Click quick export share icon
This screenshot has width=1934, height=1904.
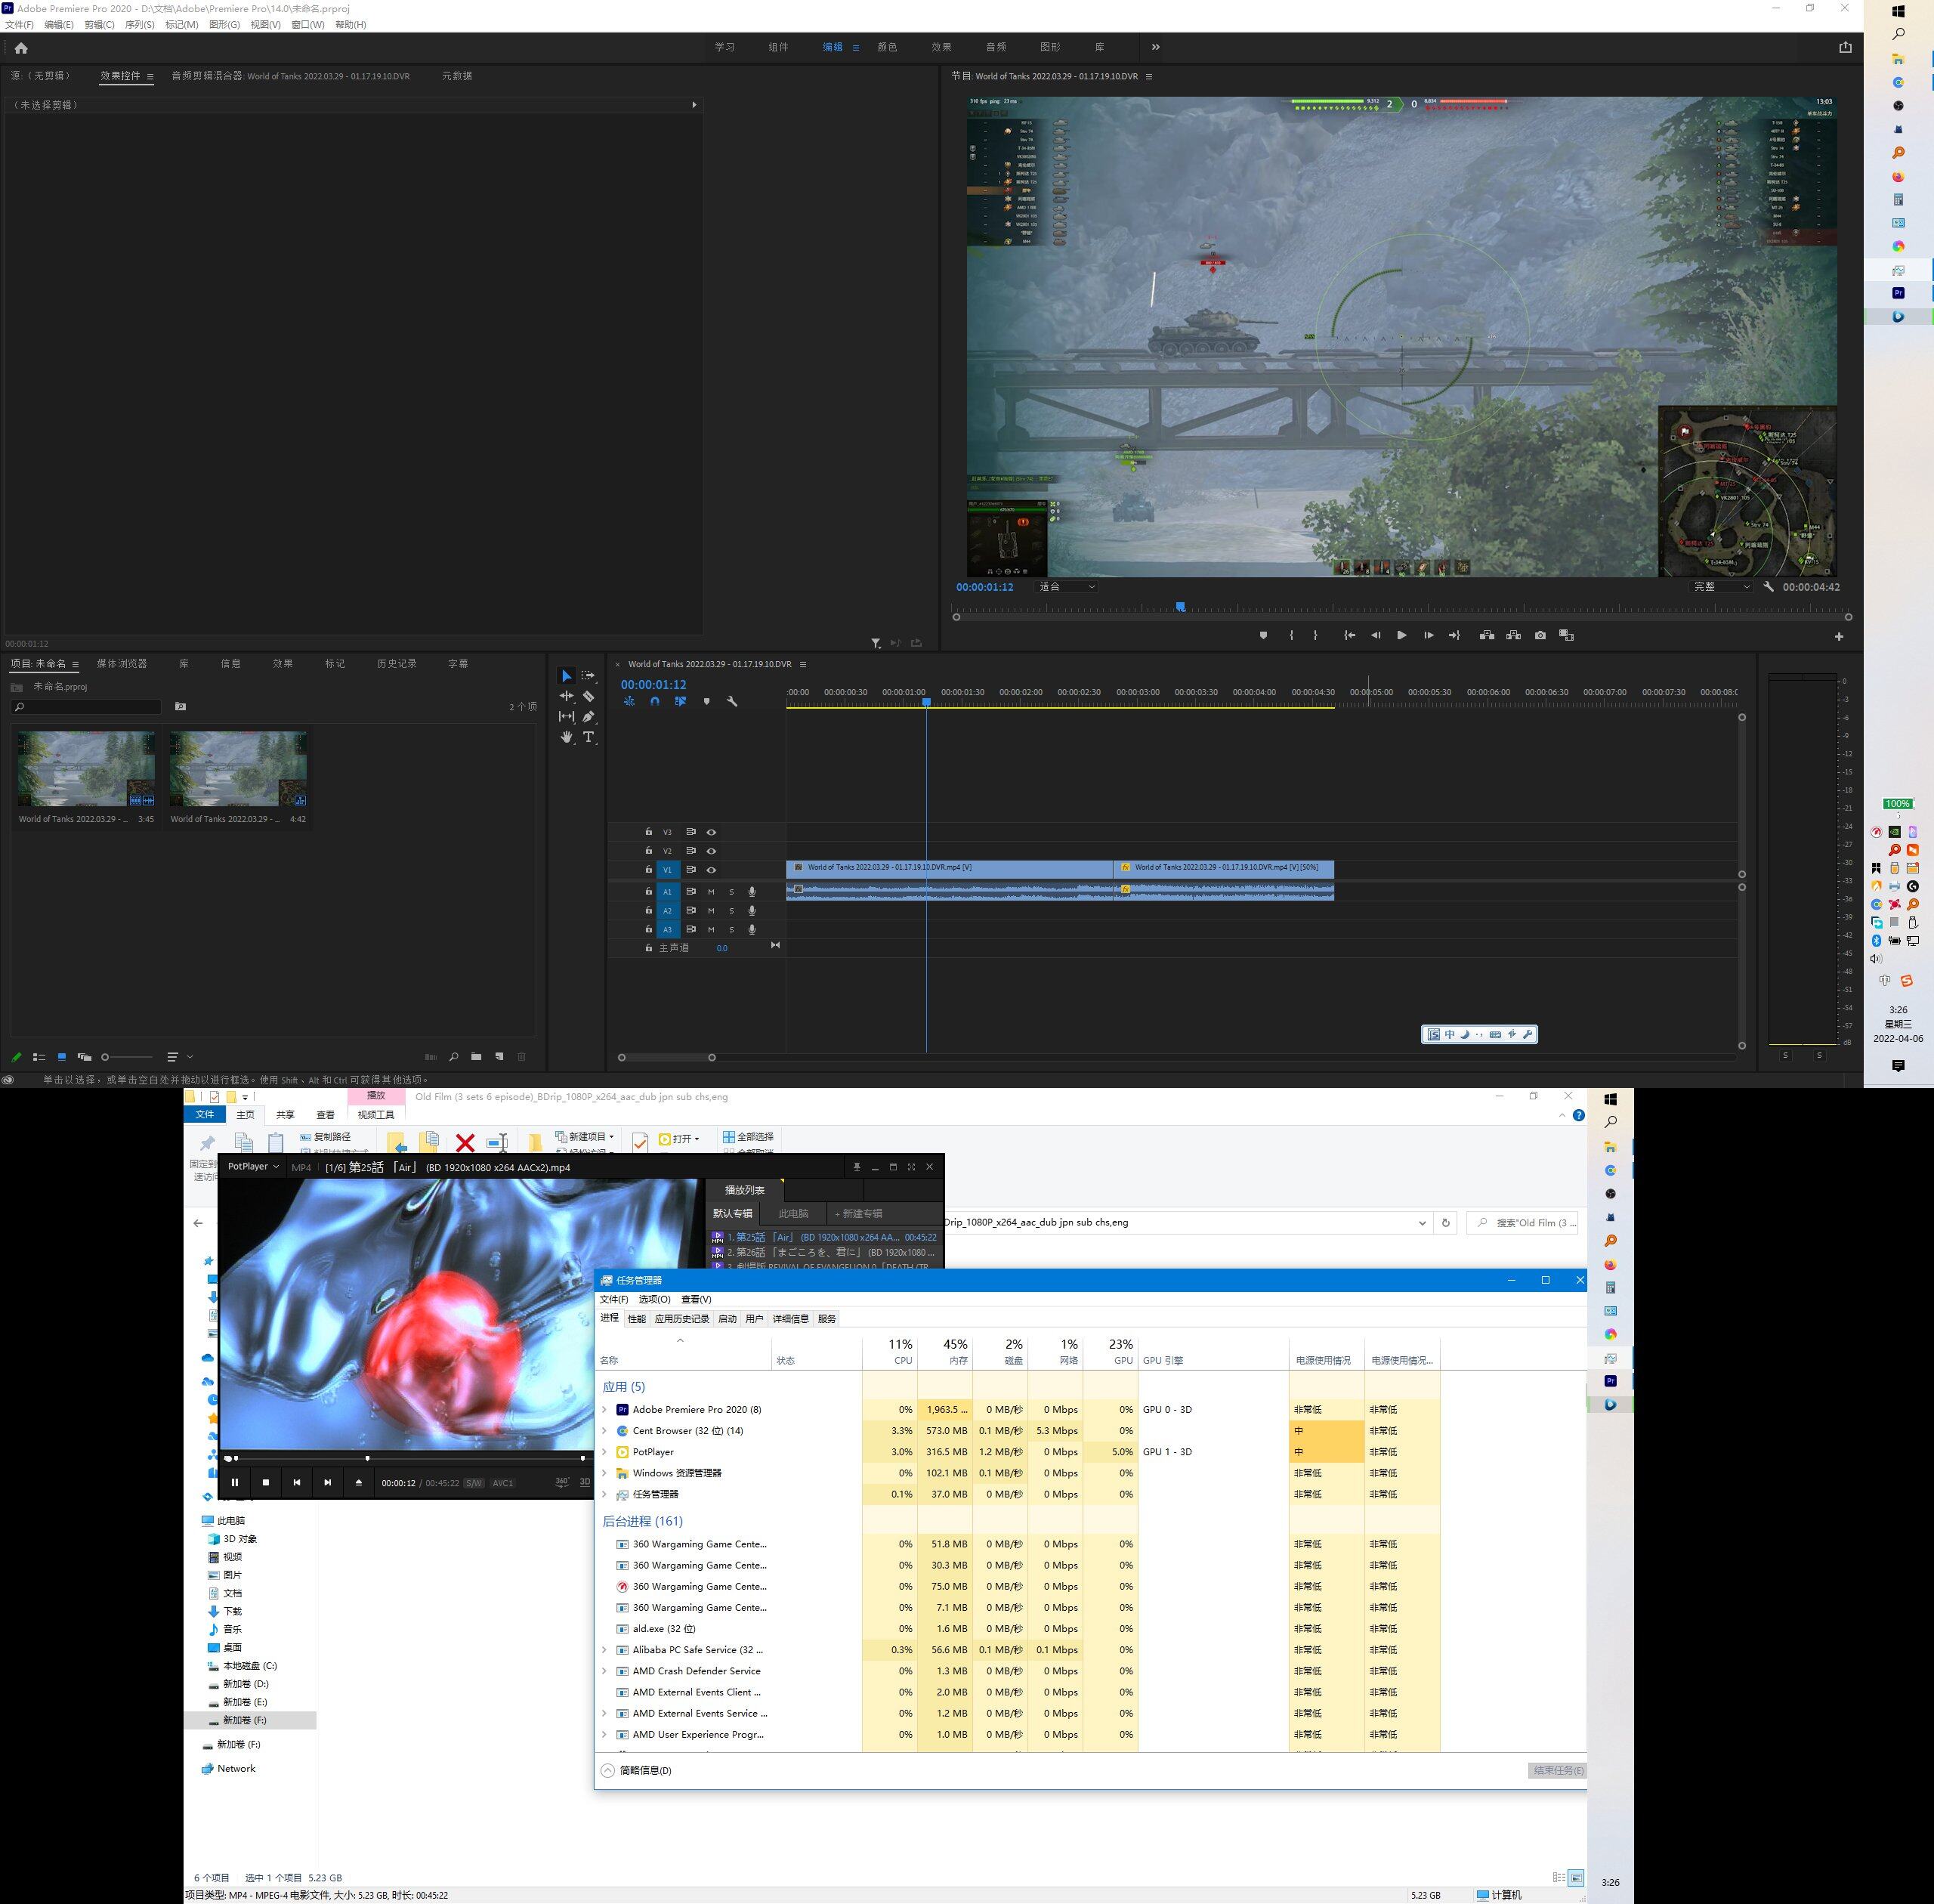[1845, 47]
